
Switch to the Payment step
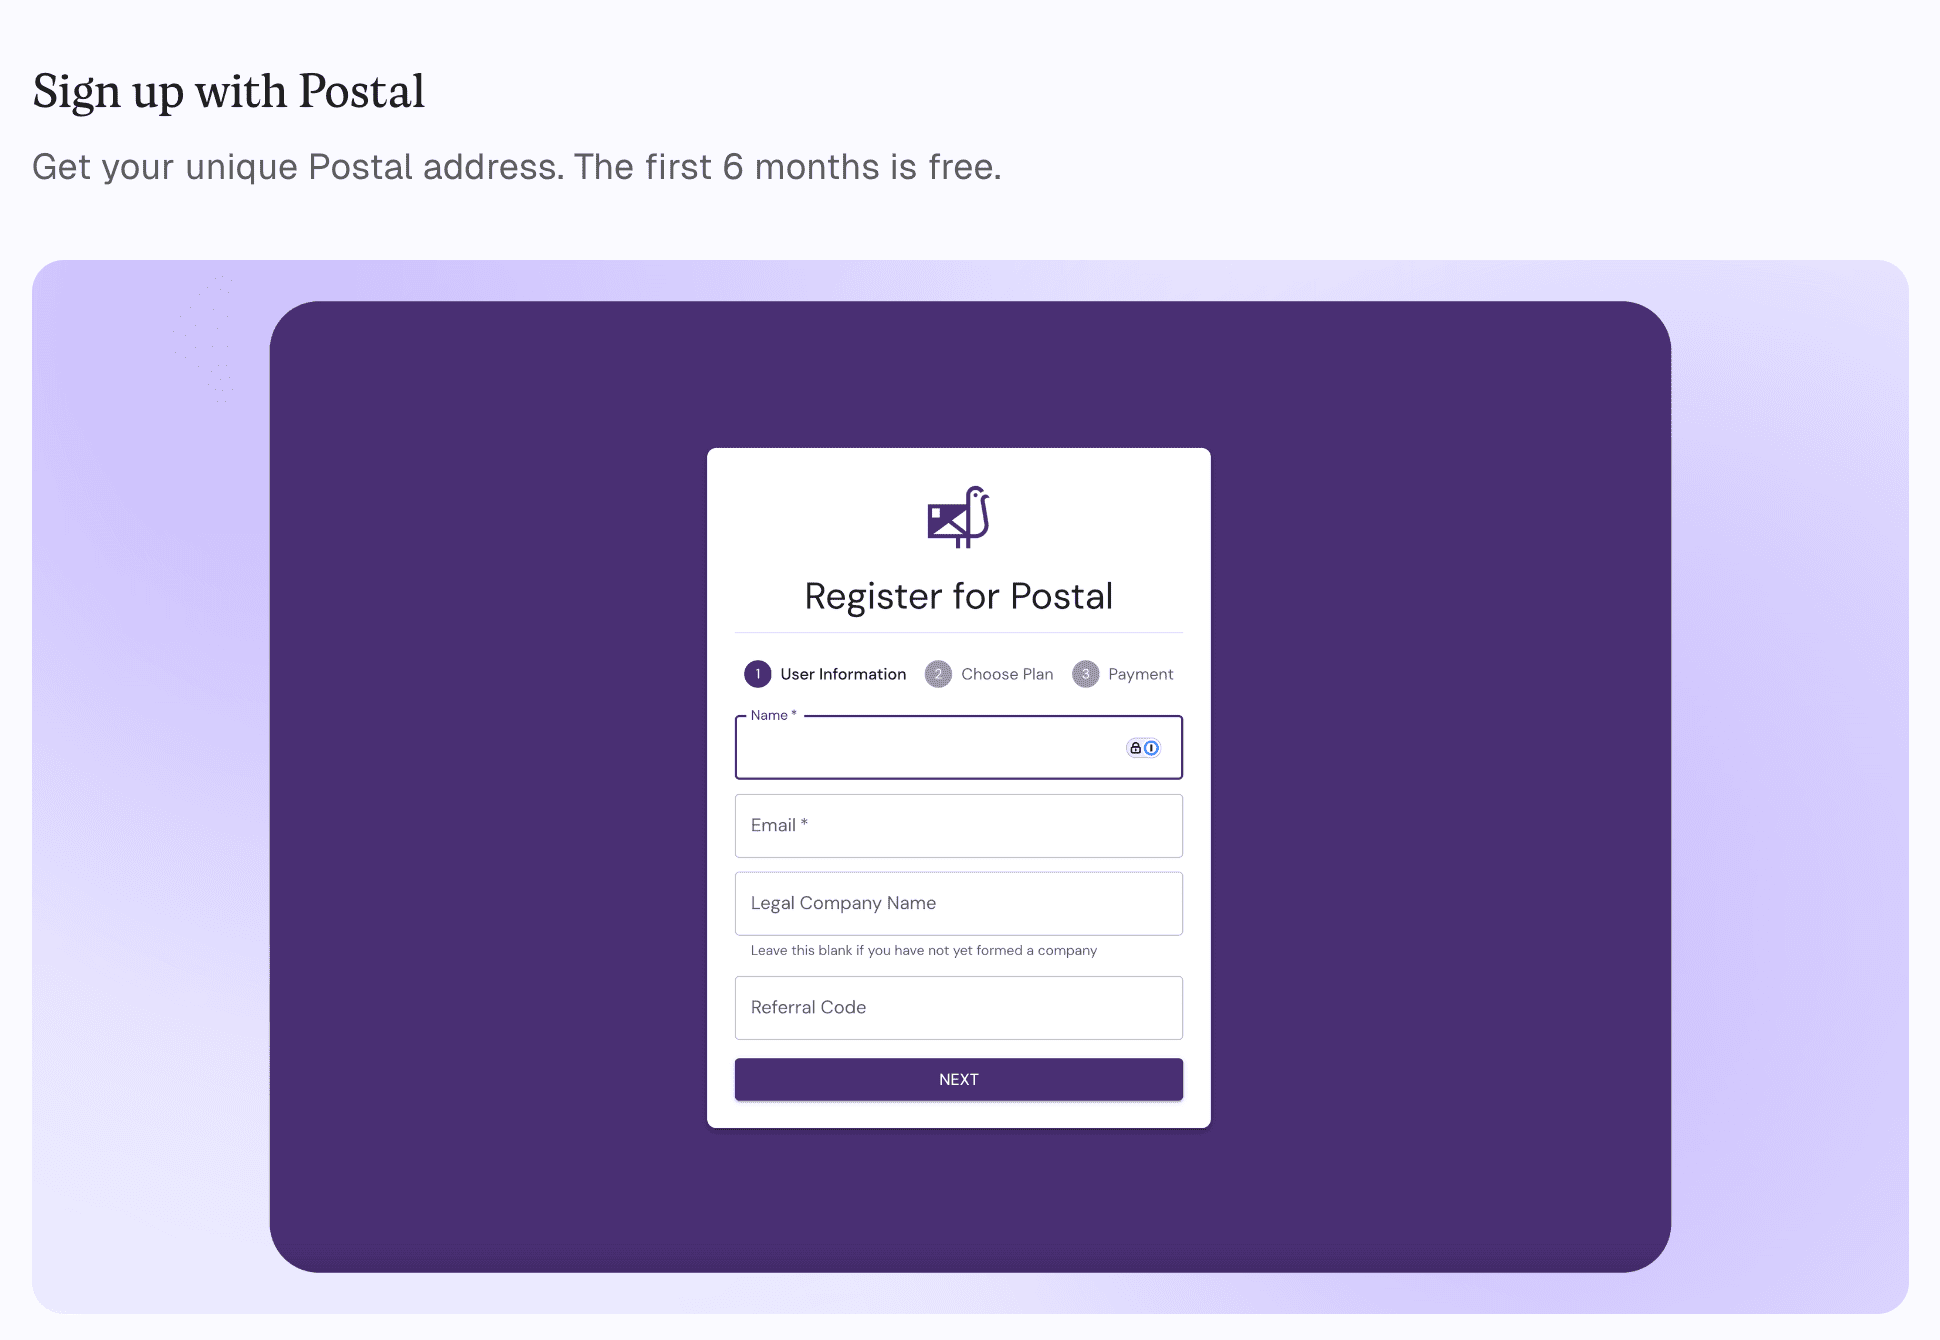tap(1140, 674)
